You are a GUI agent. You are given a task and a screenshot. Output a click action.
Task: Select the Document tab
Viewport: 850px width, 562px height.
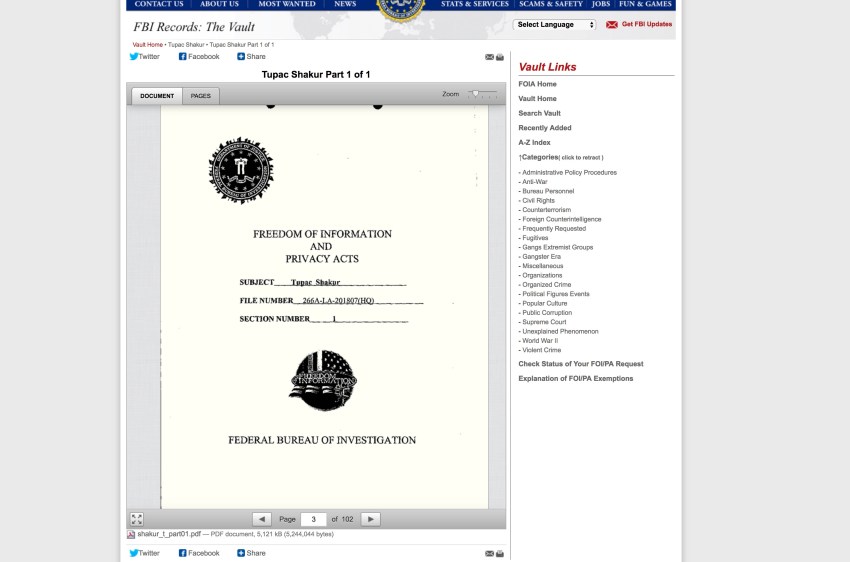(x=156, y=96)
